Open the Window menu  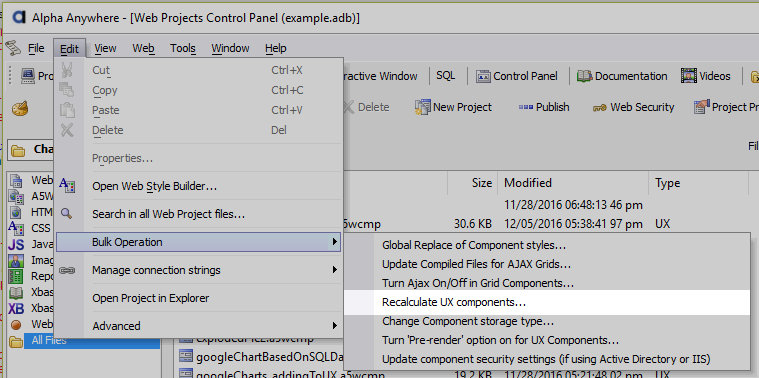pyautogui.click(x=230, y=48)
